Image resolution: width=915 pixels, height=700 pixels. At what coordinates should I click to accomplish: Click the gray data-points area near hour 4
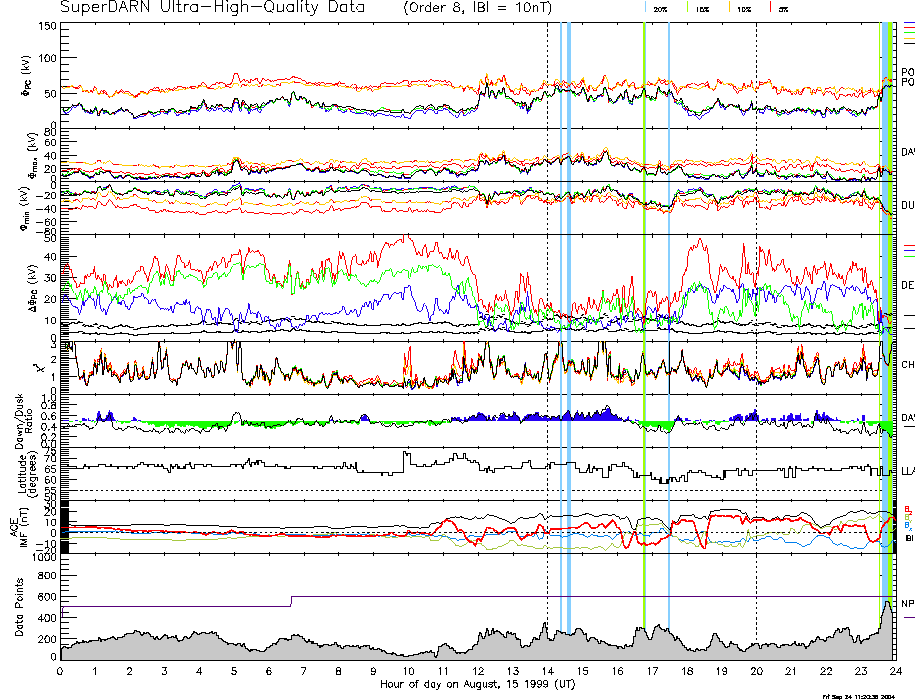[200, 648]
